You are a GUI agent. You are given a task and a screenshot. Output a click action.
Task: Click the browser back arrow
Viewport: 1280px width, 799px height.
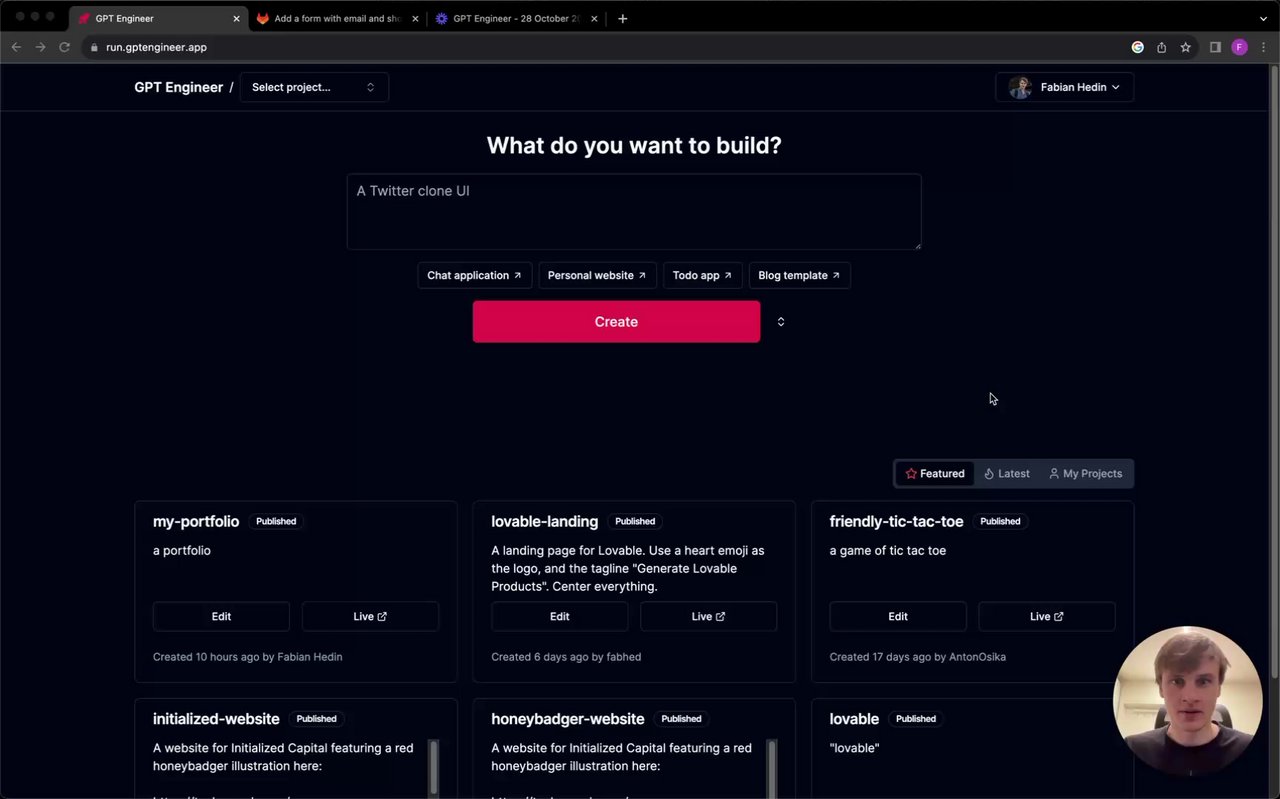click(x=16, y=47)
